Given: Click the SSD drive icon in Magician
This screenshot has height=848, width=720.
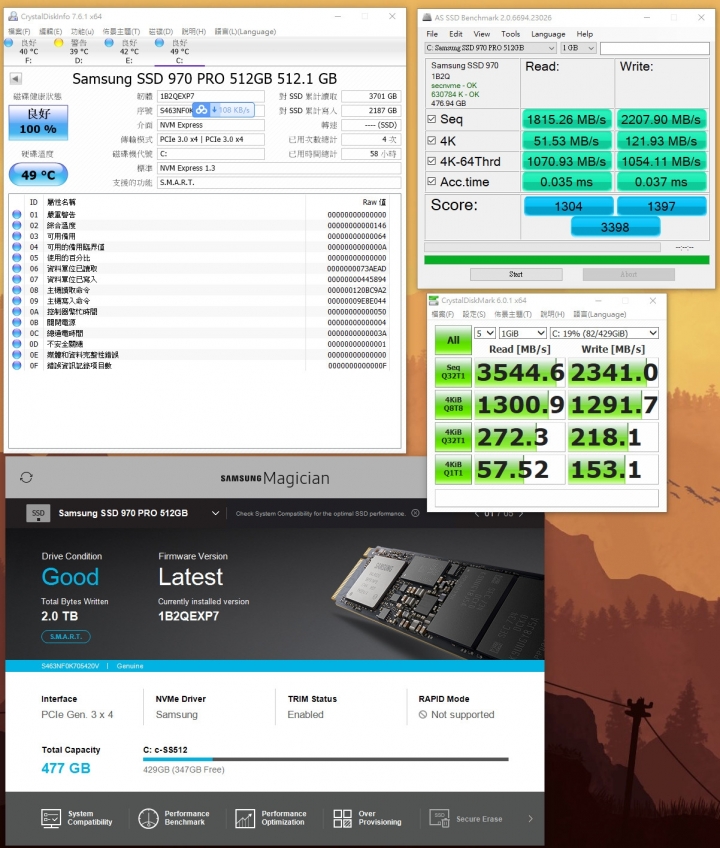Looking at the screenshot, I should pos(38,513).
